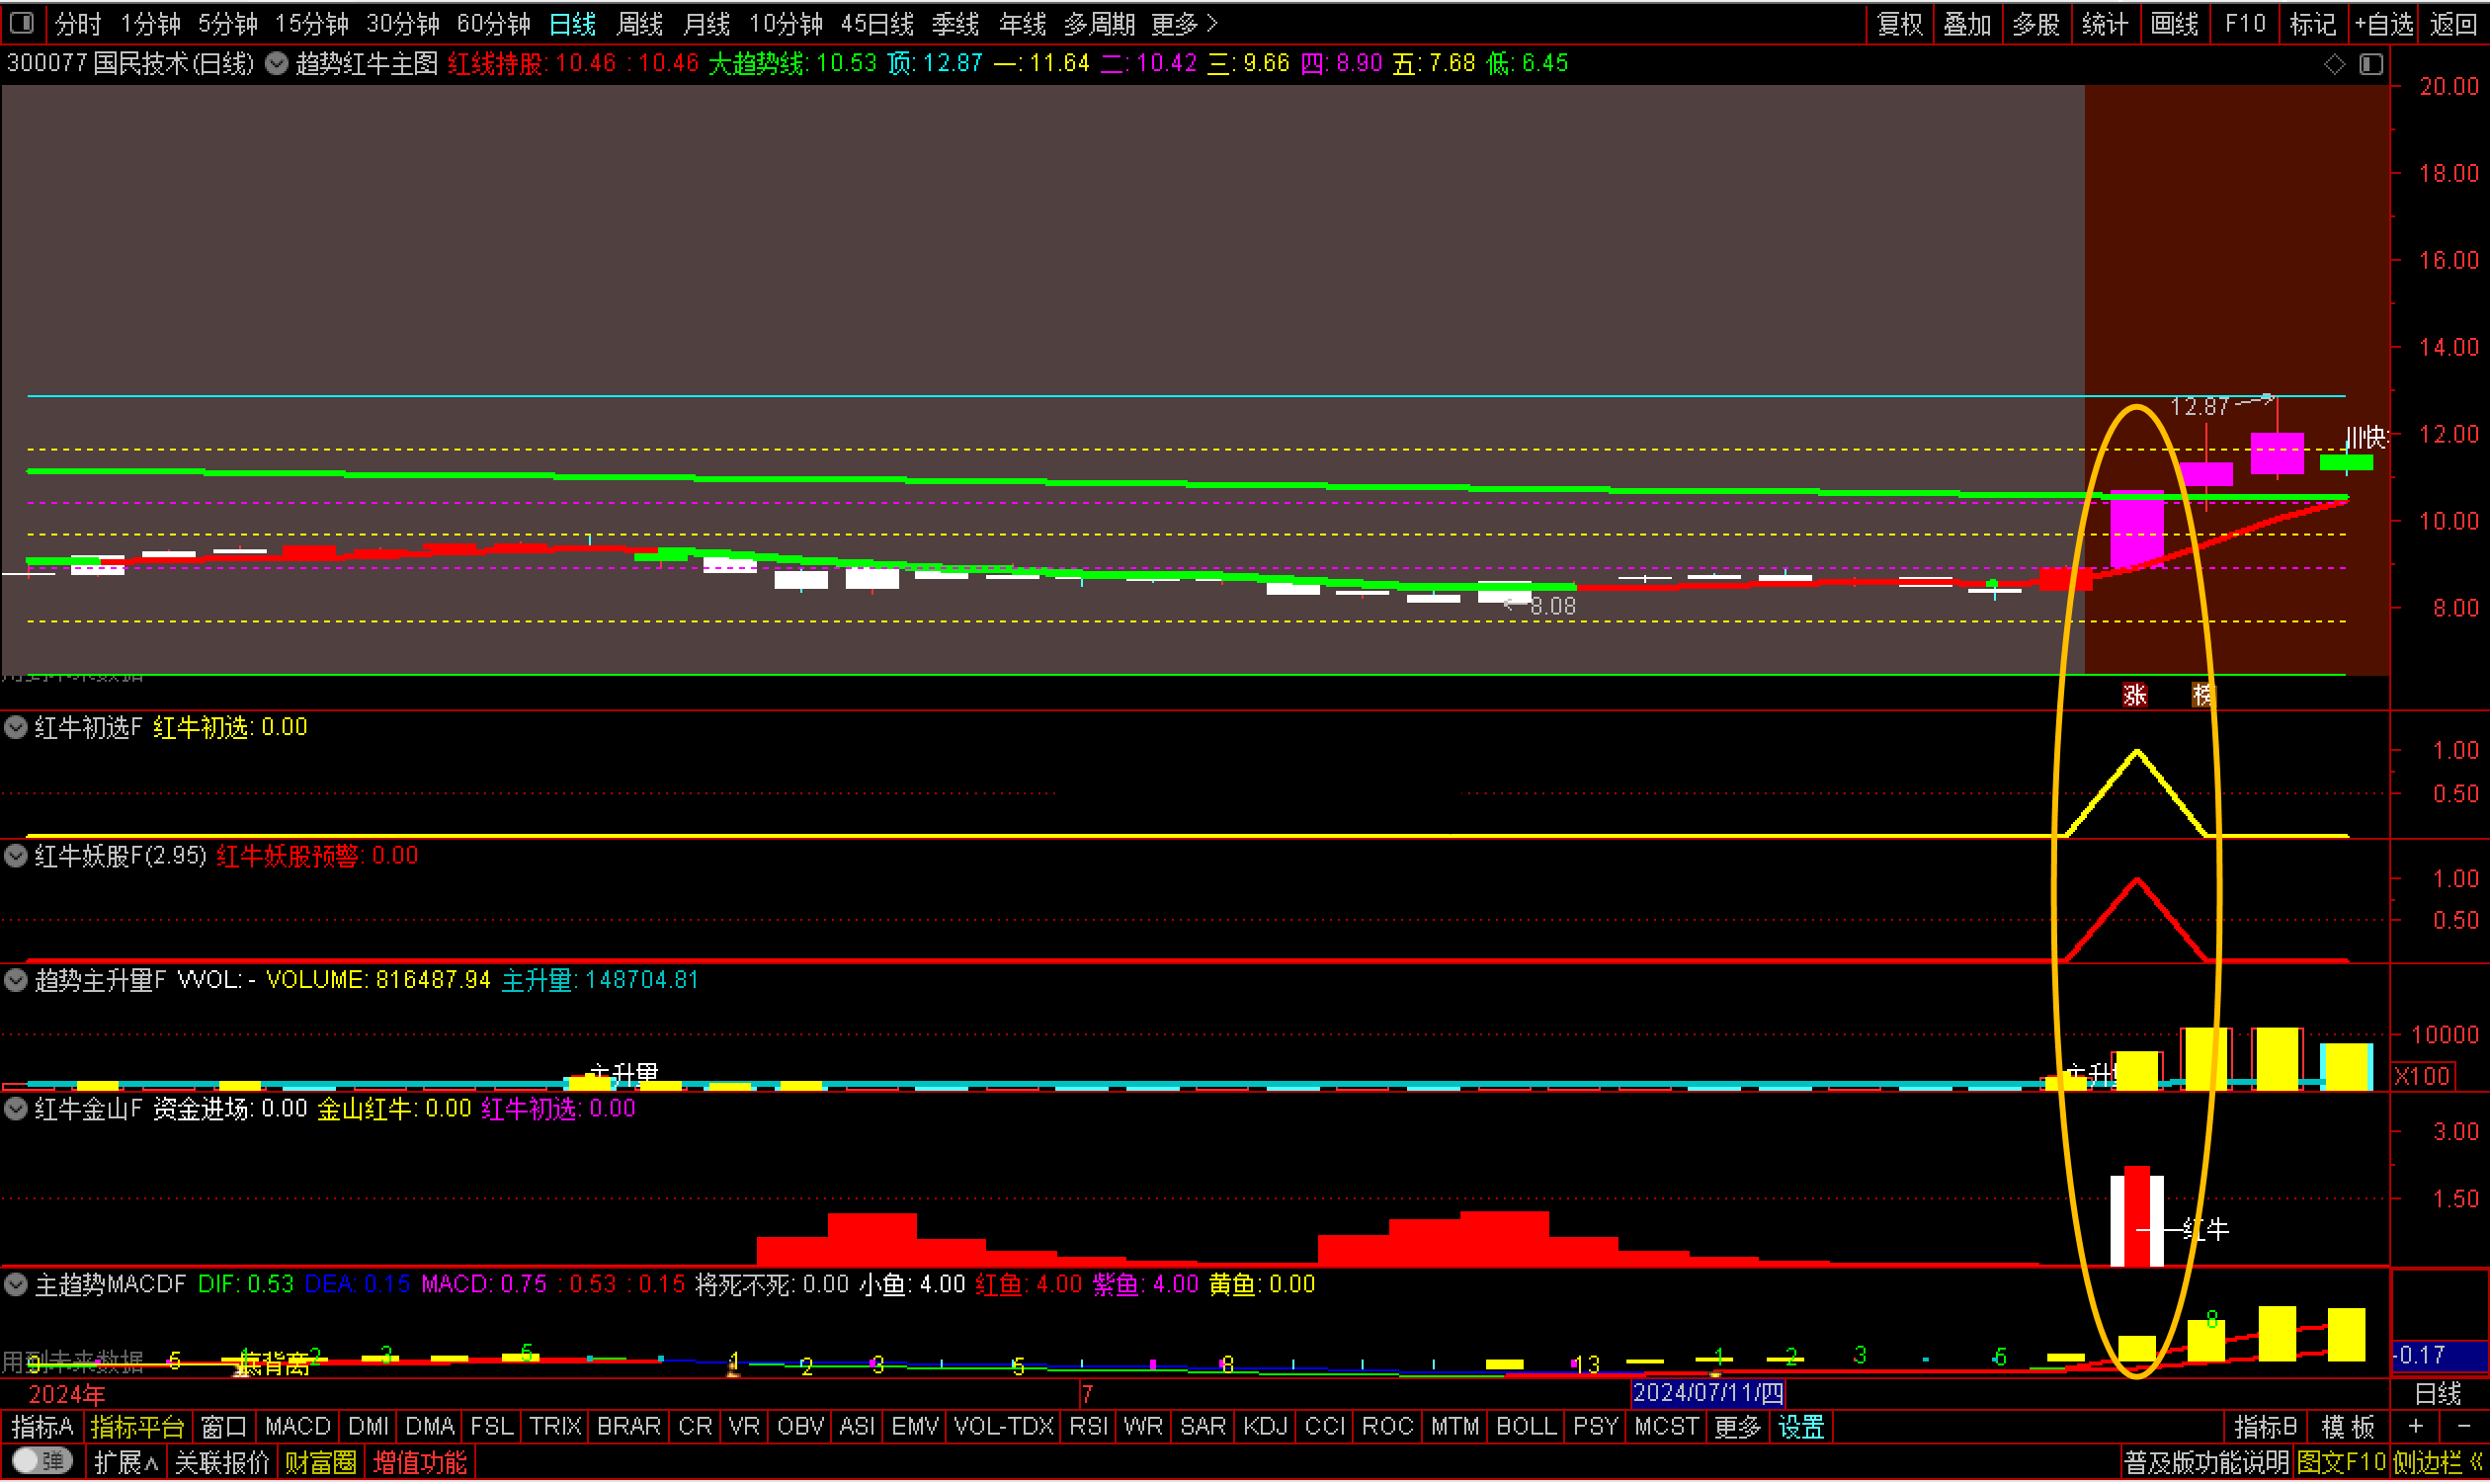This screenshot has height=1484, width=2490.
Task: Click the round icon beside 红牛妖股F indicator
Action: coord(16,856)
